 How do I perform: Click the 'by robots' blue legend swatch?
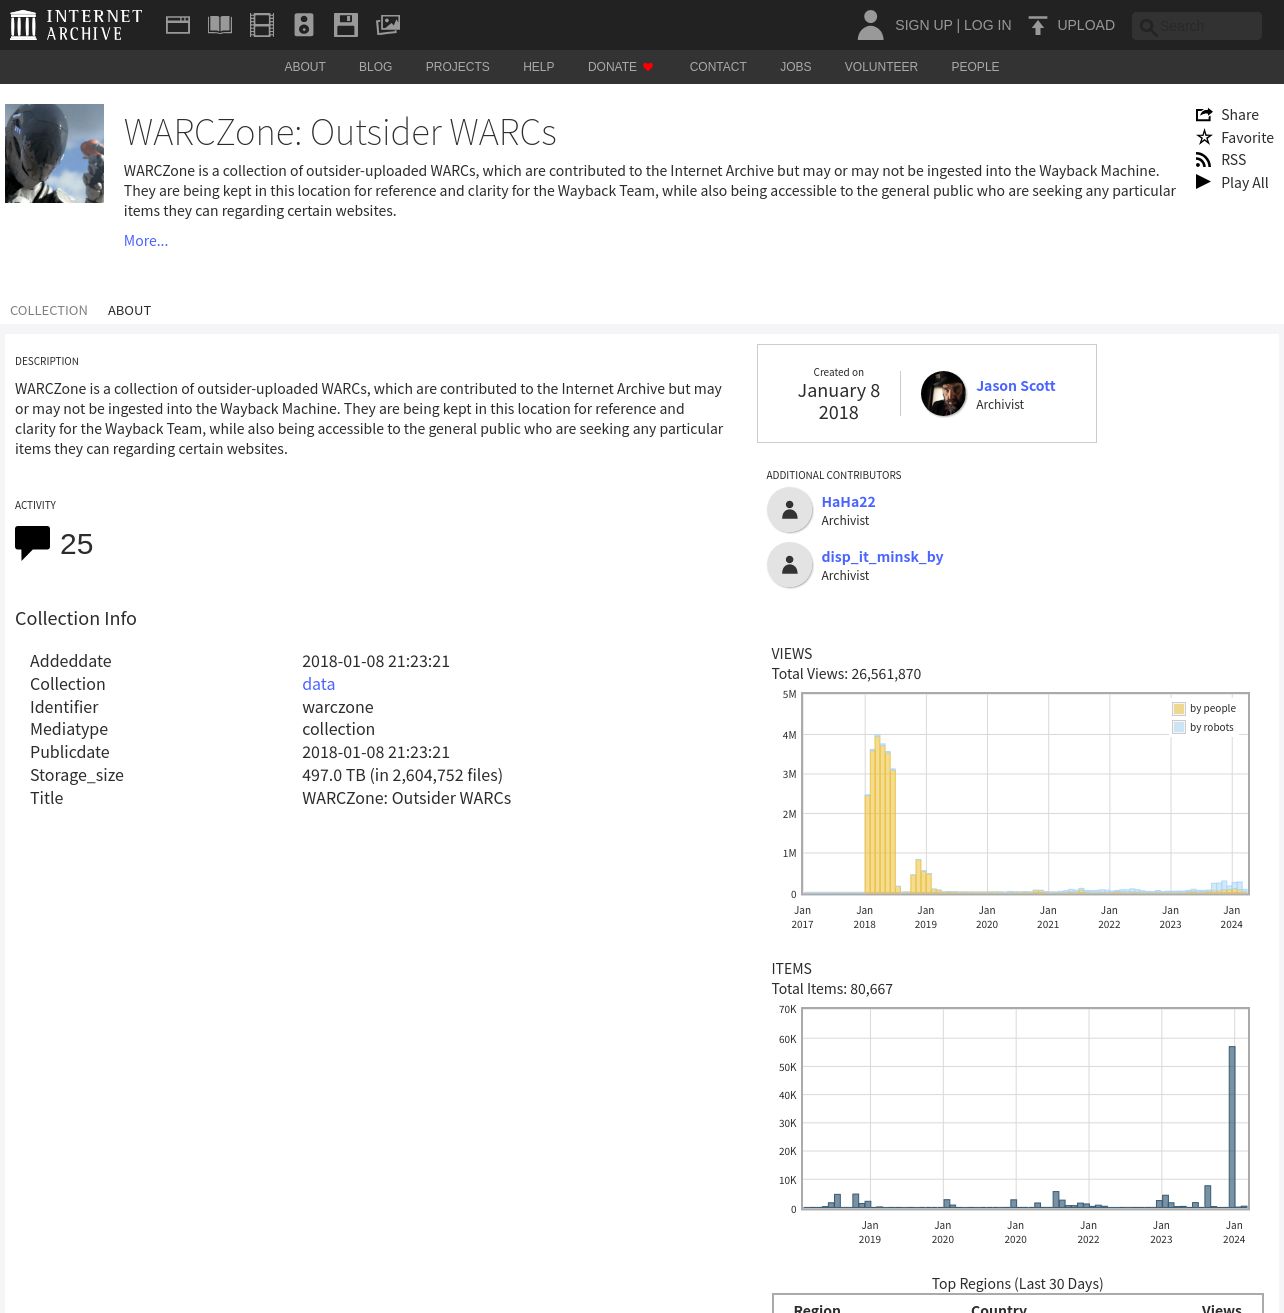click(1179, 728)
